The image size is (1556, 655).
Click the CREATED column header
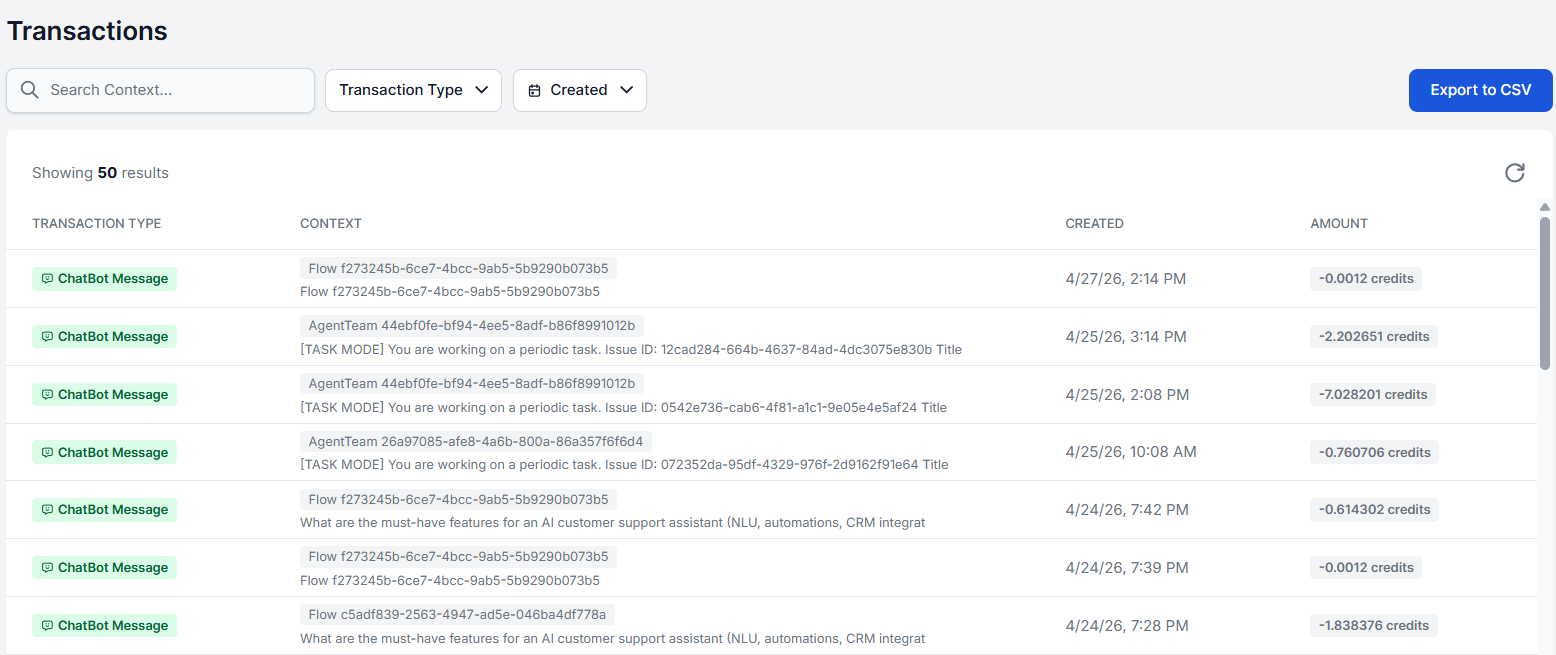[x=1094, y=224]
